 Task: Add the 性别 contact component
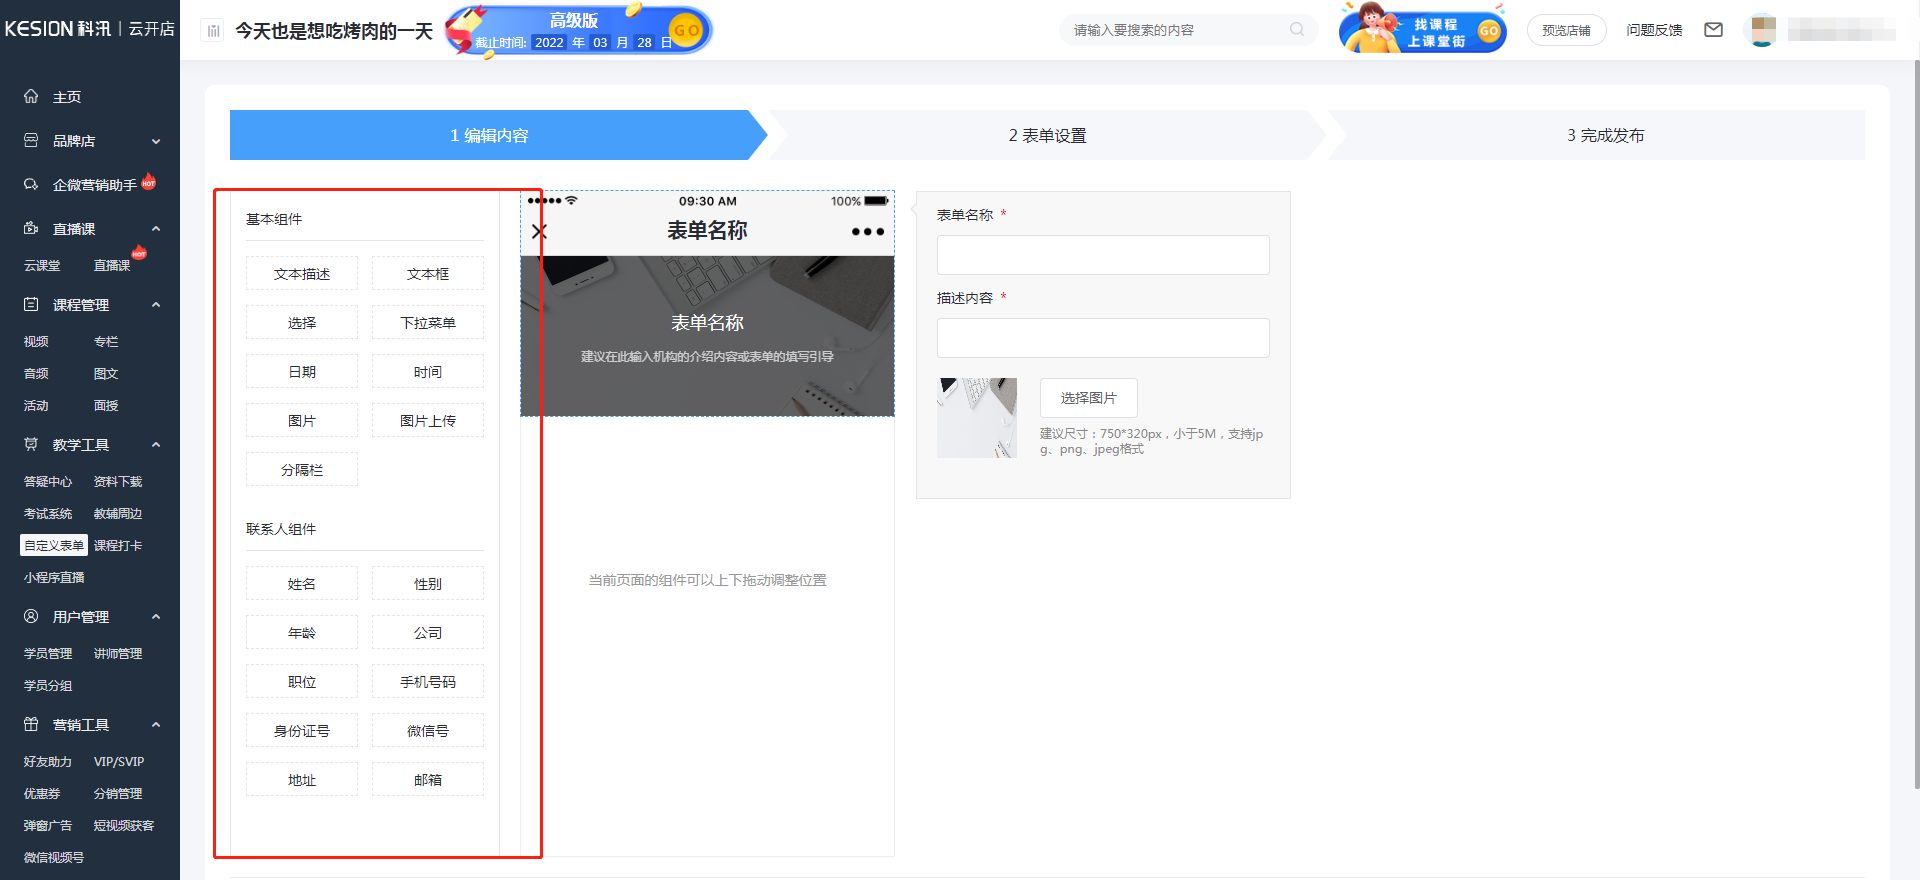428,584
